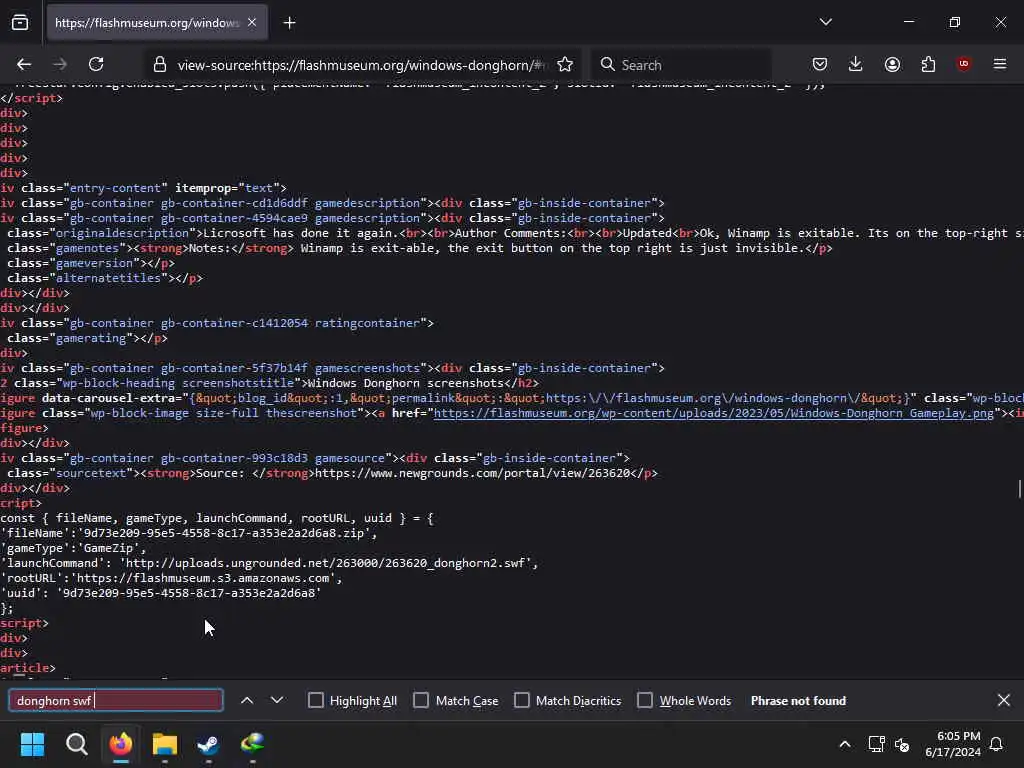Expand the list all tabs dropdown
The width and height of the screenshot is (1024, 768).
[x=825, y=22]
